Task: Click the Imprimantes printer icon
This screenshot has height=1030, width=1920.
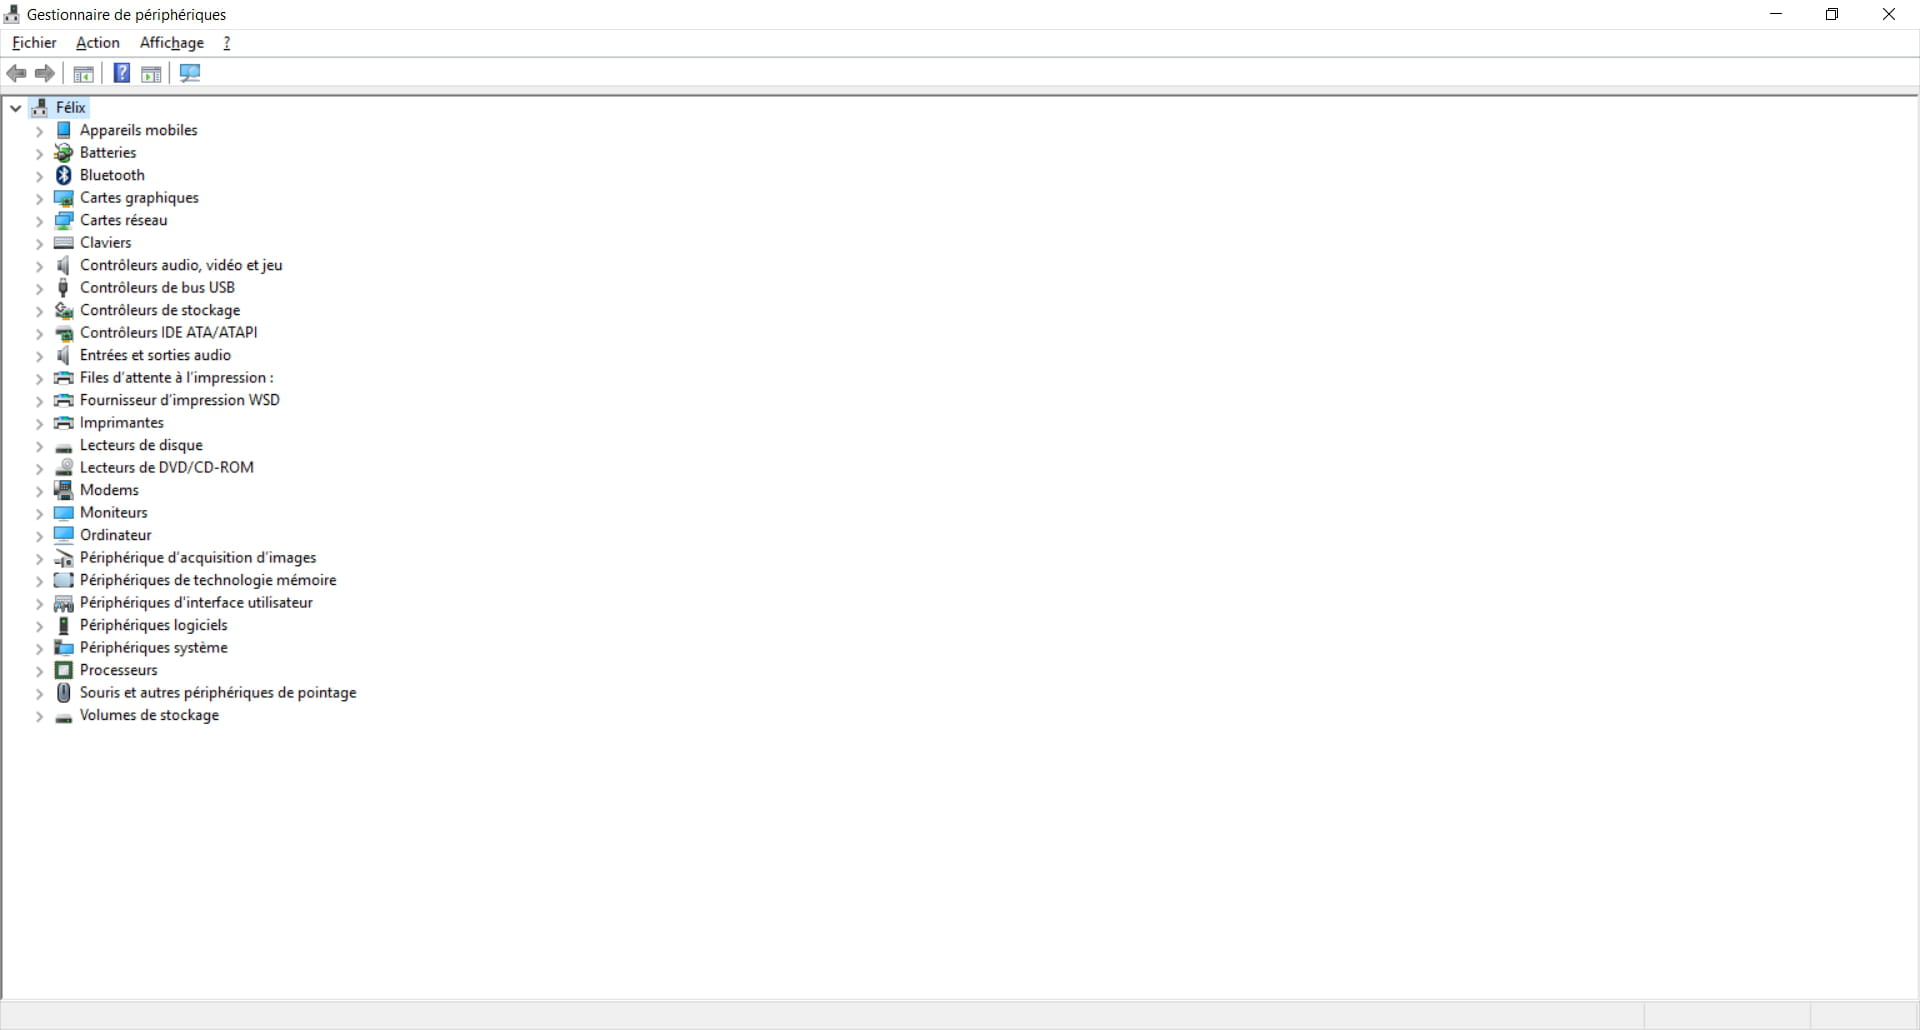Action: (64, 422)
